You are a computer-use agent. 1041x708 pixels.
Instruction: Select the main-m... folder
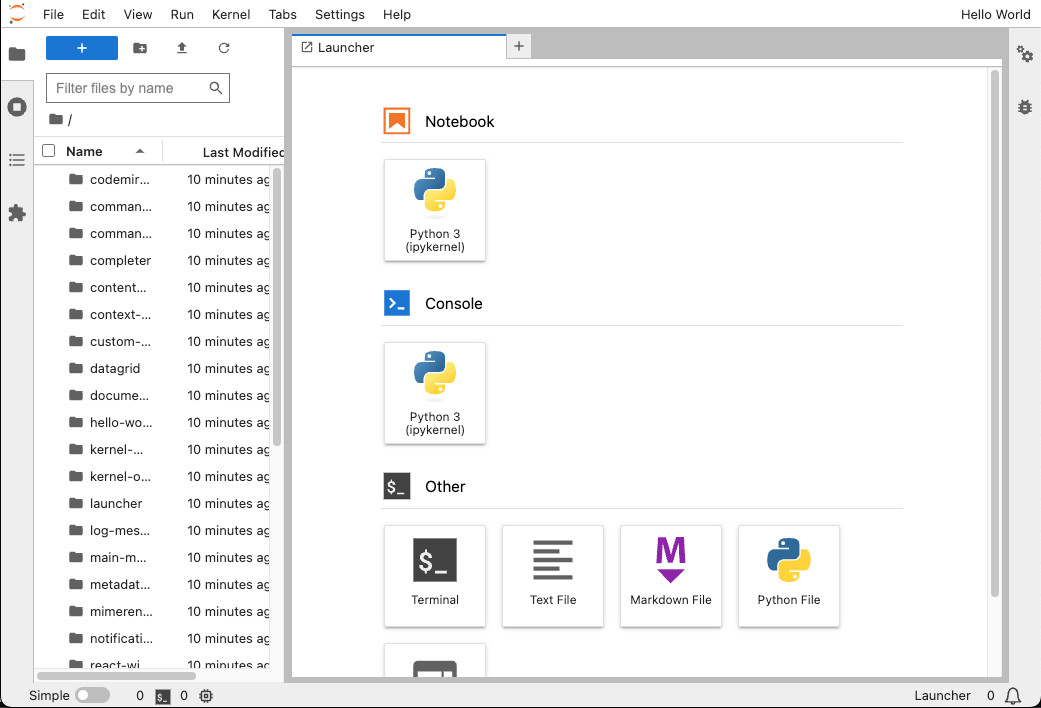[x=153, y=557]
